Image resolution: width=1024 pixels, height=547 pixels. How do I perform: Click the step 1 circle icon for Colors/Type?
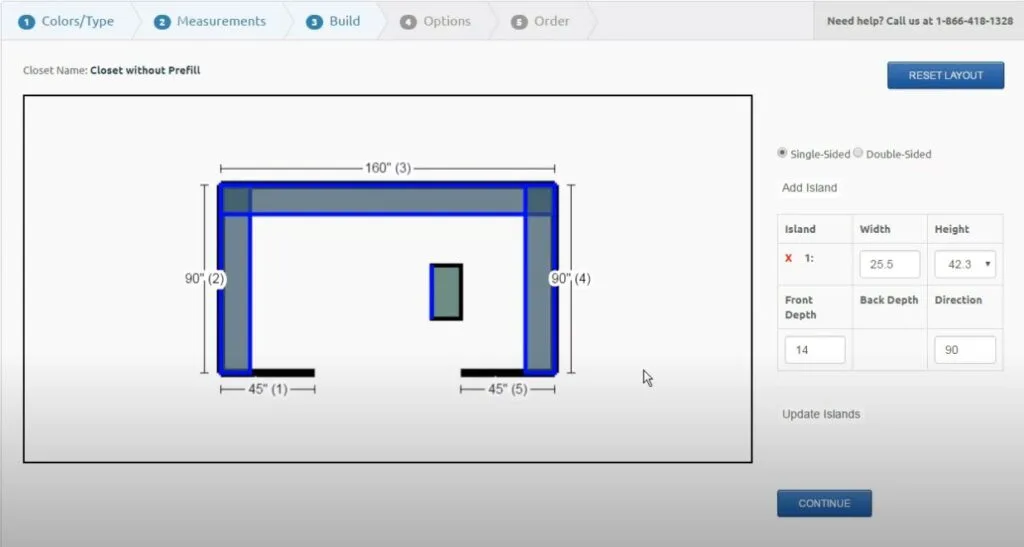[x=27, y=21]
